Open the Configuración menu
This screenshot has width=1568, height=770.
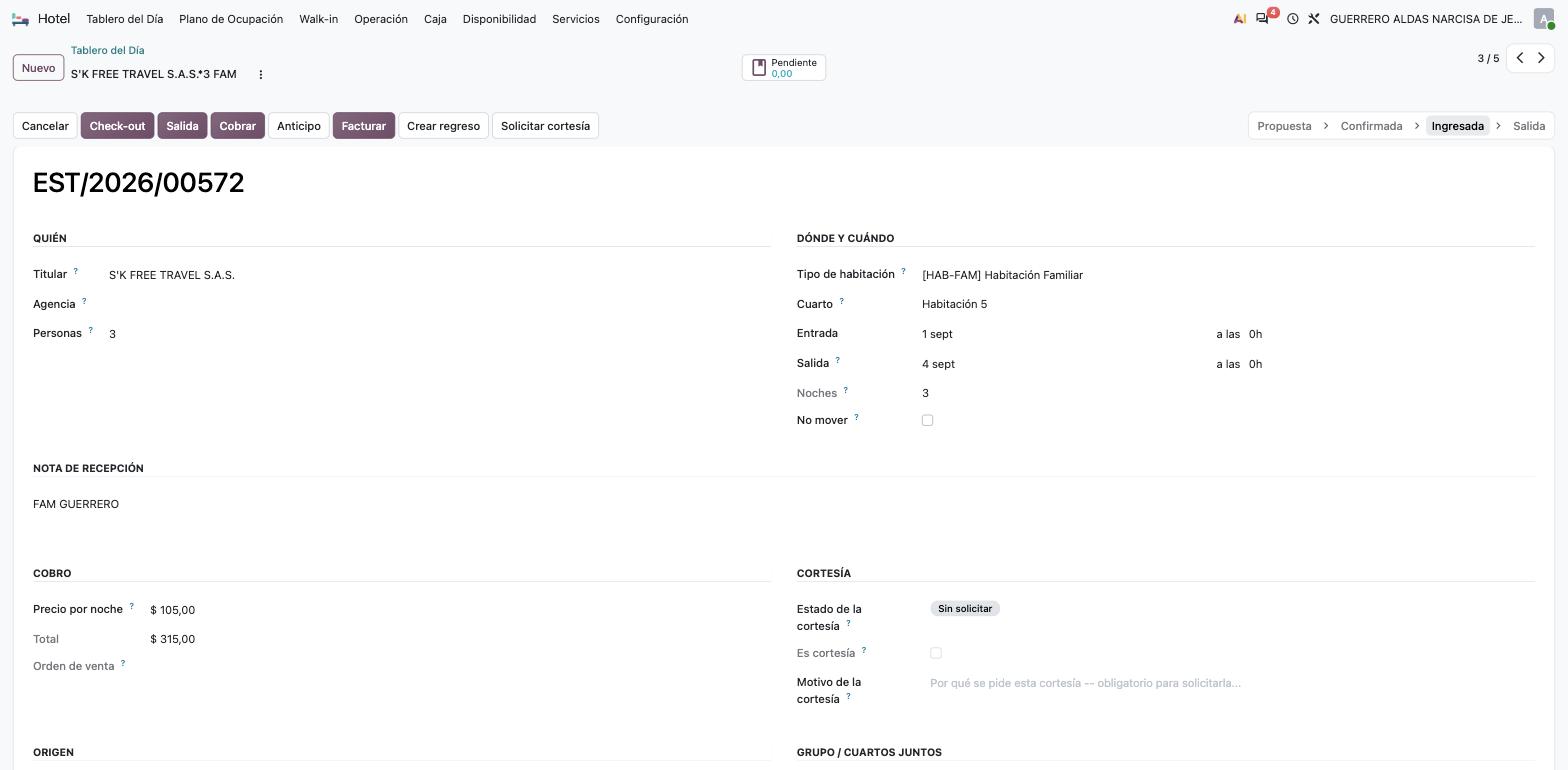pos(652,19)
